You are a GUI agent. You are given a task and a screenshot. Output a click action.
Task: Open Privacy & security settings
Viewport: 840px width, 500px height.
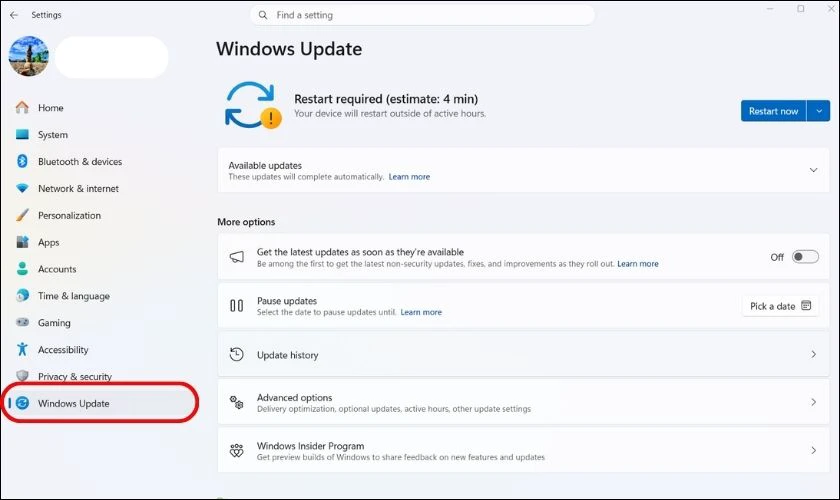pyautogui.click(x=74, y=376)
